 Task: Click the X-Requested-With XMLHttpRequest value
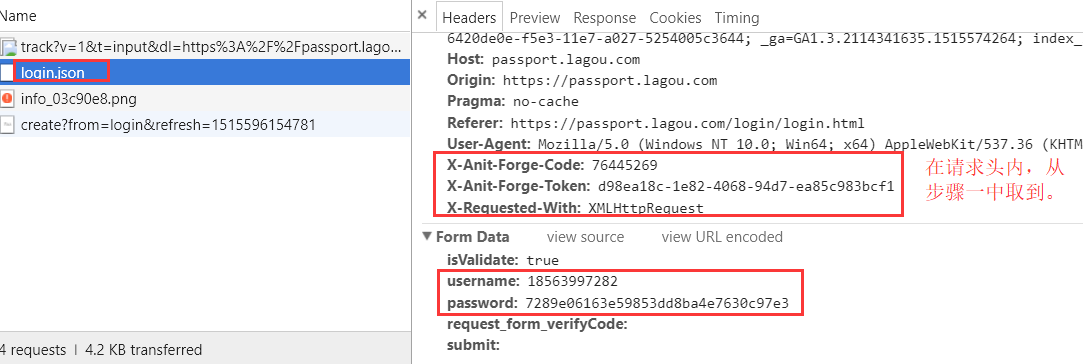point(645,208)
